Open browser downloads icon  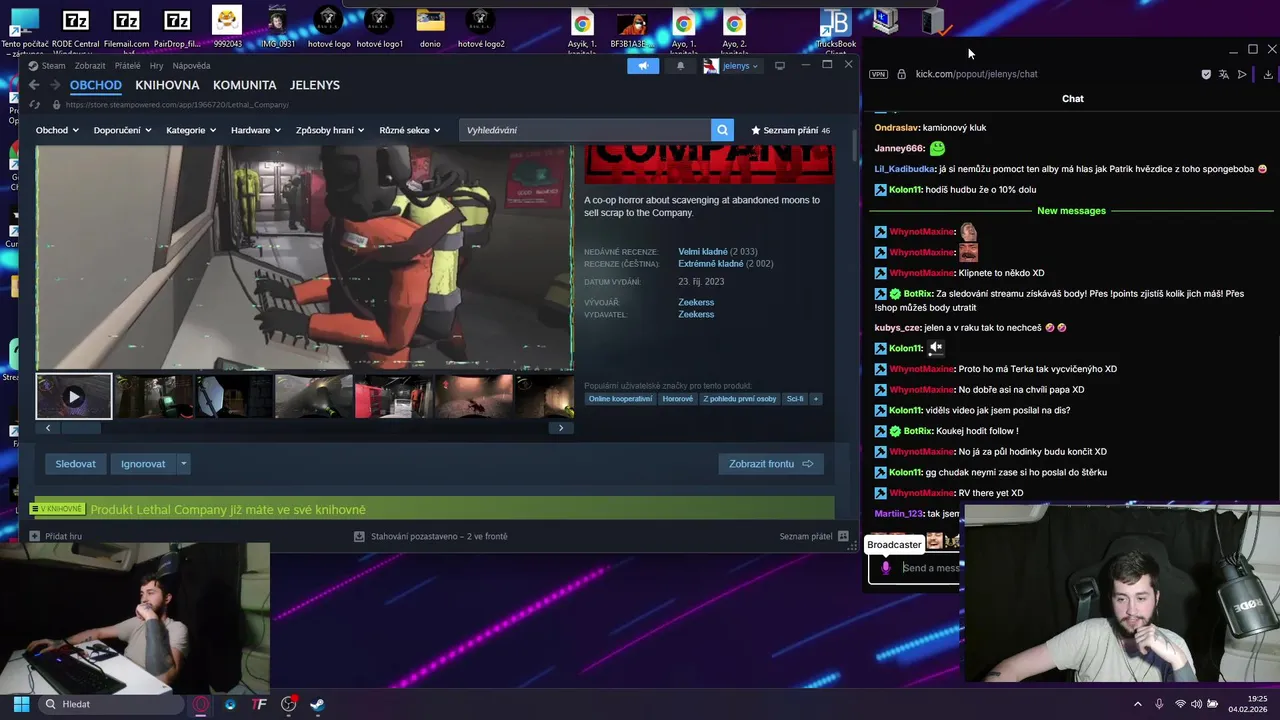(x=1268, y=74)
